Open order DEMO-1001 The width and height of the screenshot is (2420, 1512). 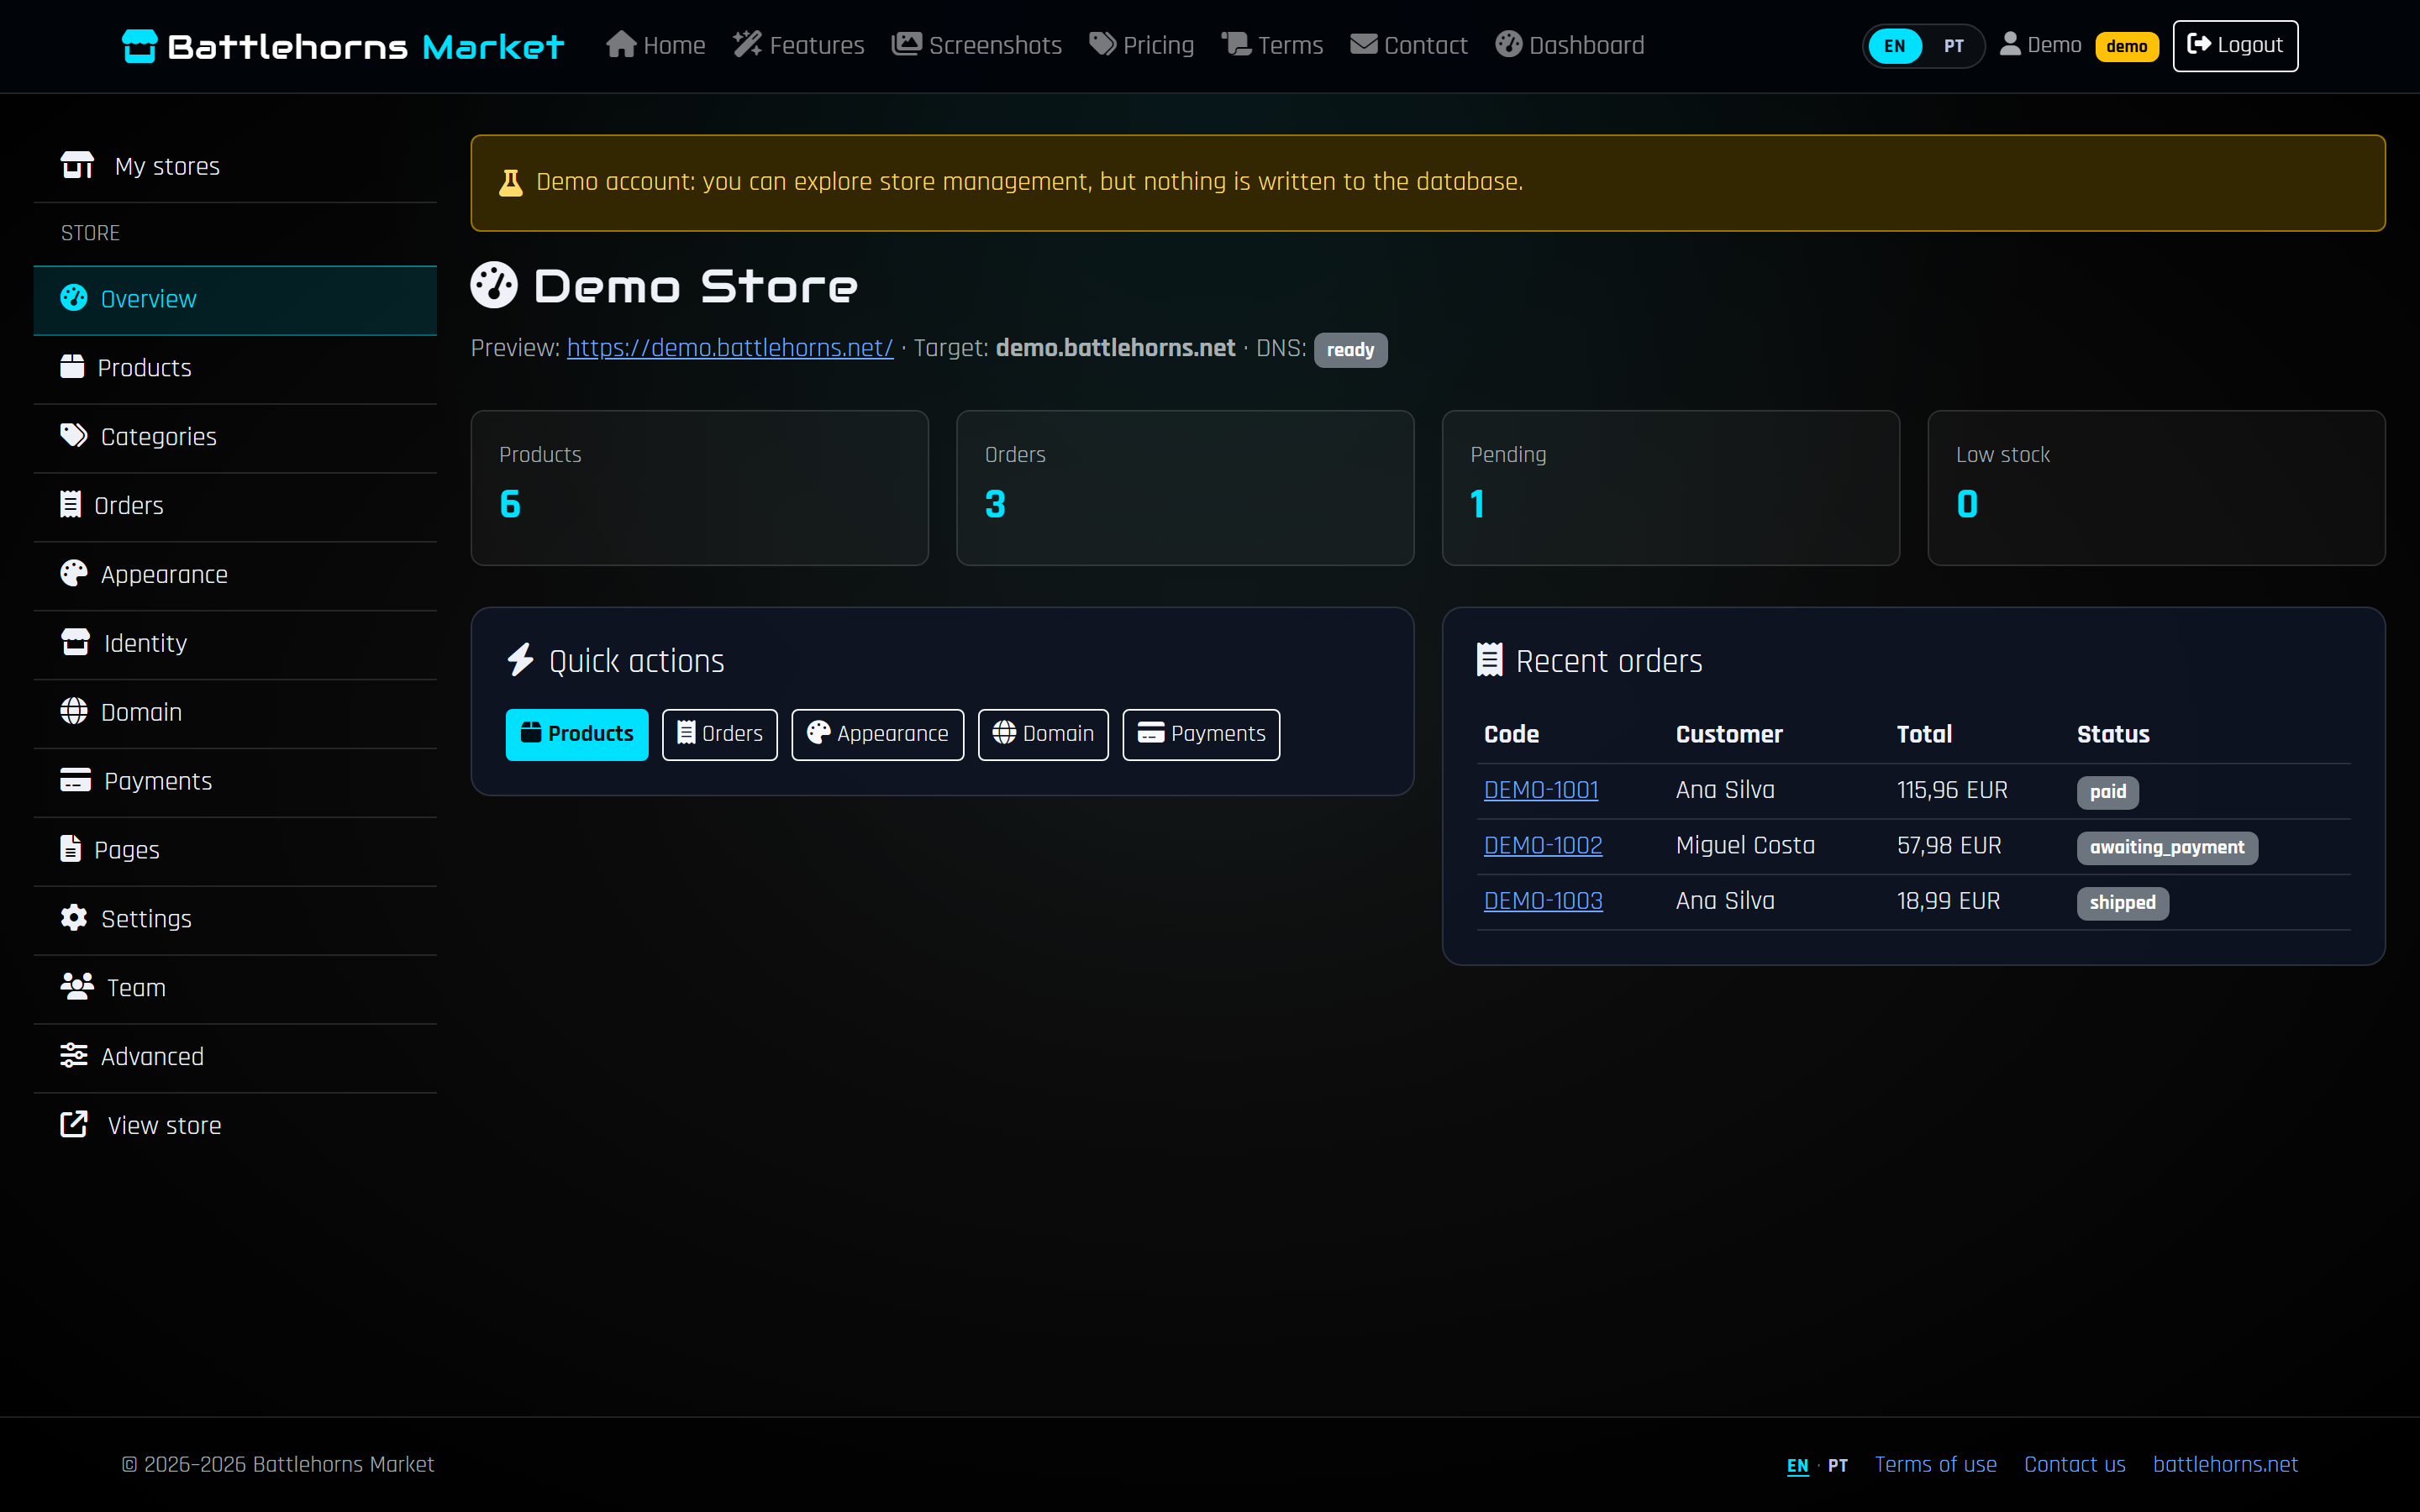click(x=1541, y=790)
